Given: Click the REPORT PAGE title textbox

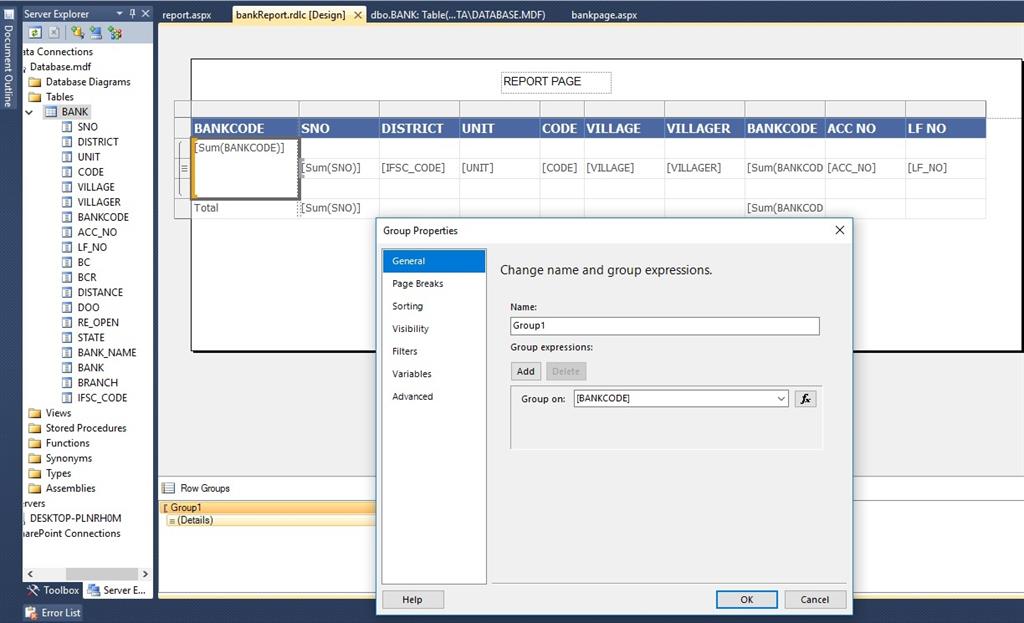Looking at the screenshot, I should [556, 82].
